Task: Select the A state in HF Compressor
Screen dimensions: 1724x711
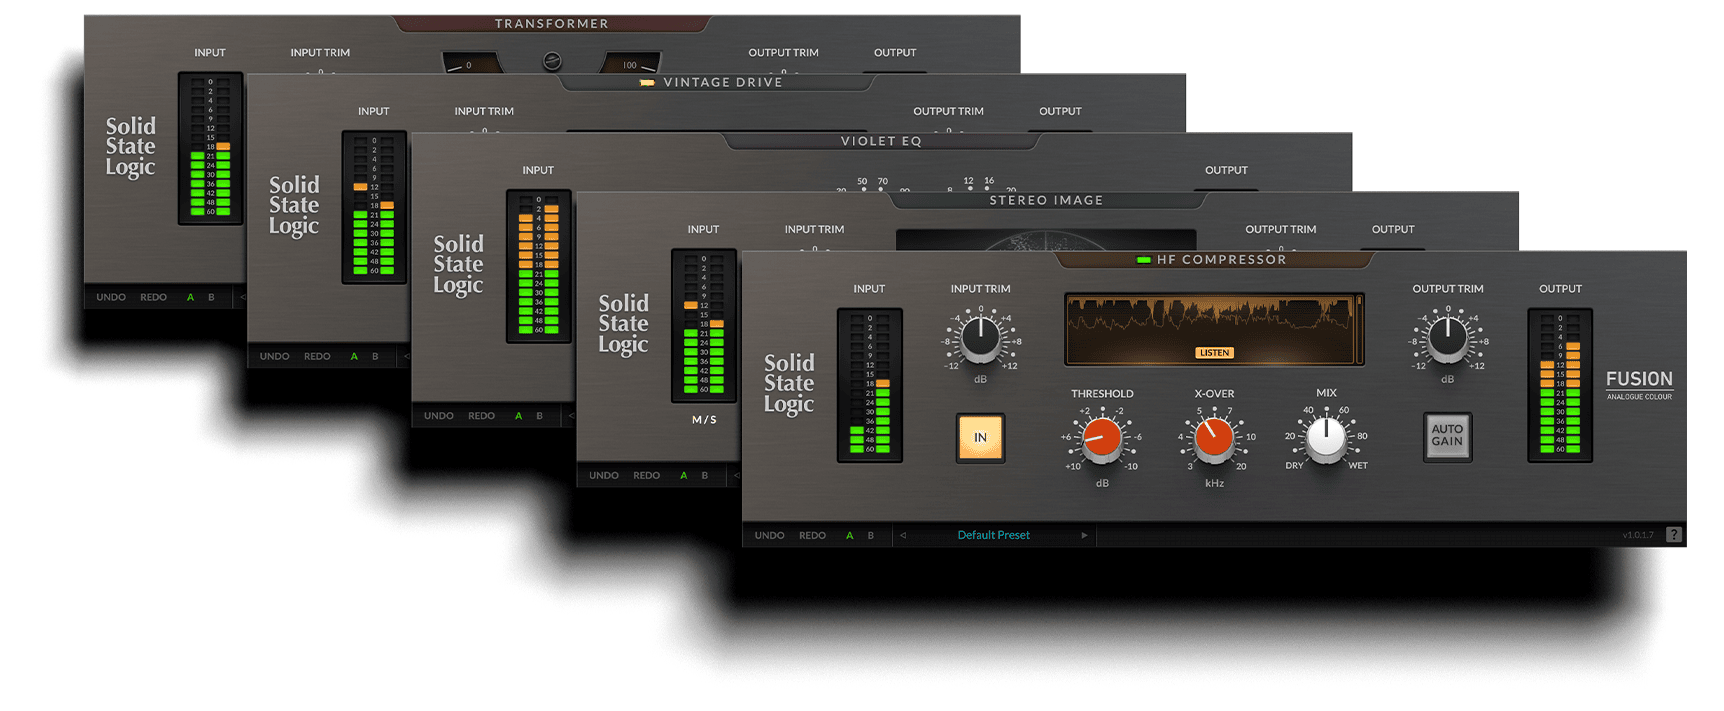Action: [x=850, y=535]
